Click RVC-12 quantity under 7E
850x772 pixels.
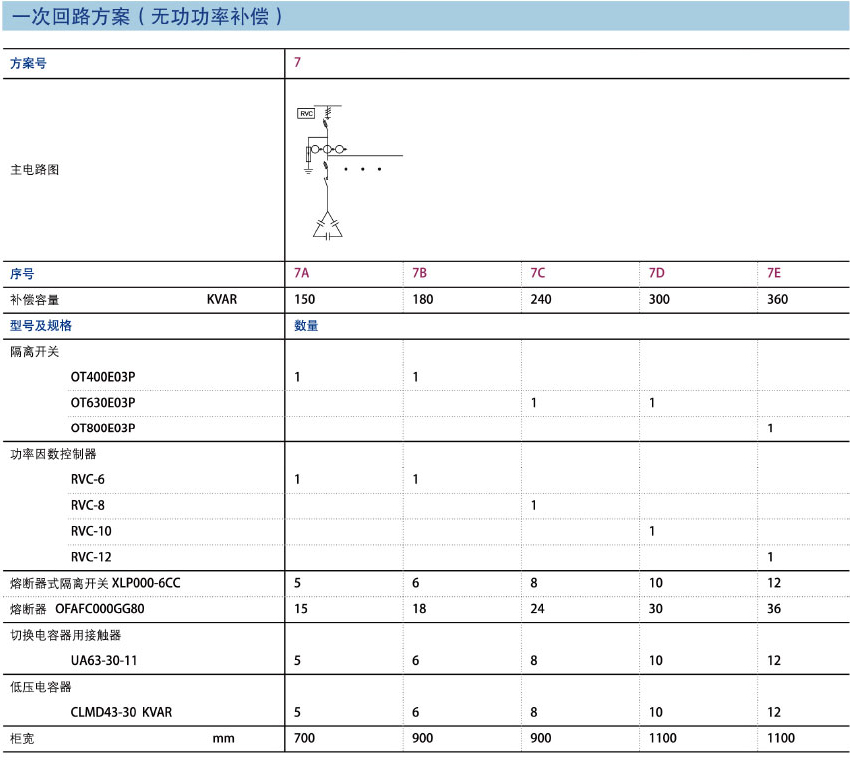(x=770, y=557)
